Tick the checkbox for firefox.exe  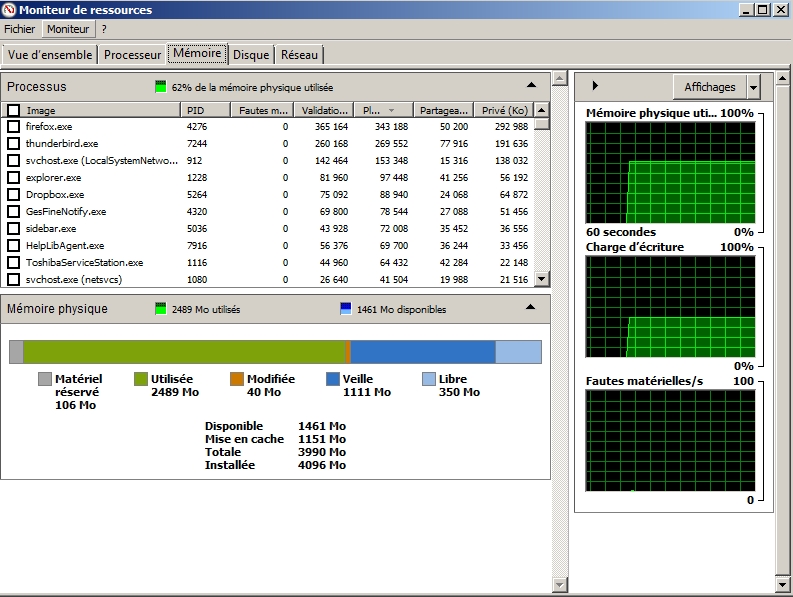tap(14, 127)
